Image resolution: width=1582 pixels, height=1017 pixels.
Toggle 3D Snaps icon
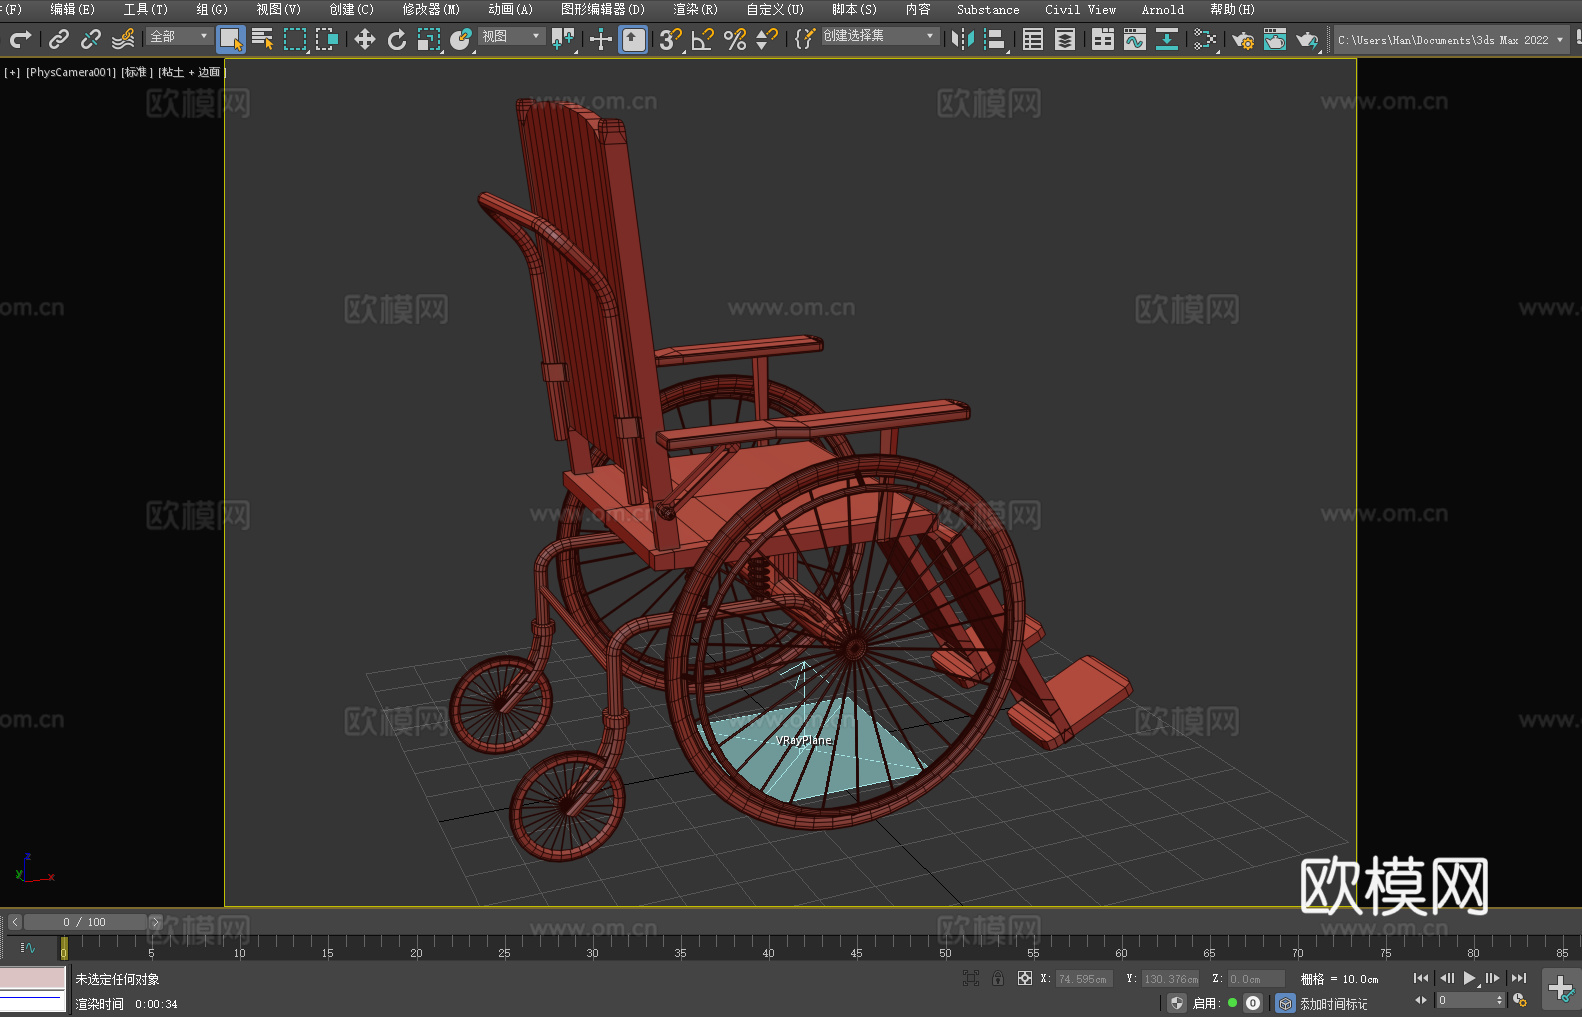[671, 39]
